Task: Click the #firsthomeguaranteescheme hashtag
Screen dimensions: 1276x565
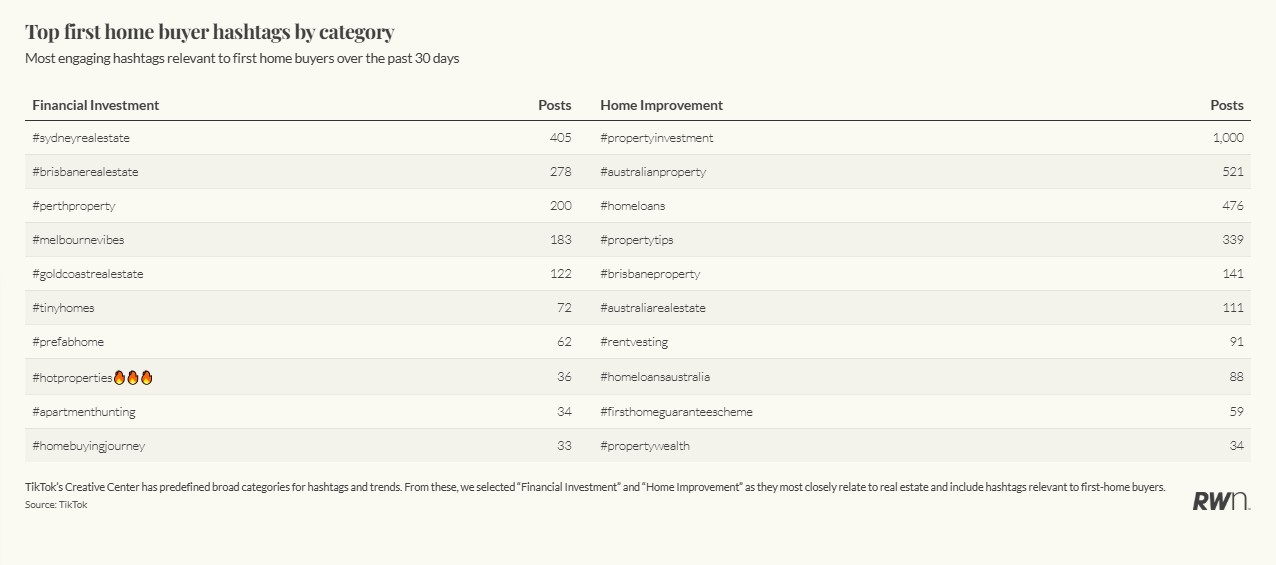Action: click(x=677, y=412)
